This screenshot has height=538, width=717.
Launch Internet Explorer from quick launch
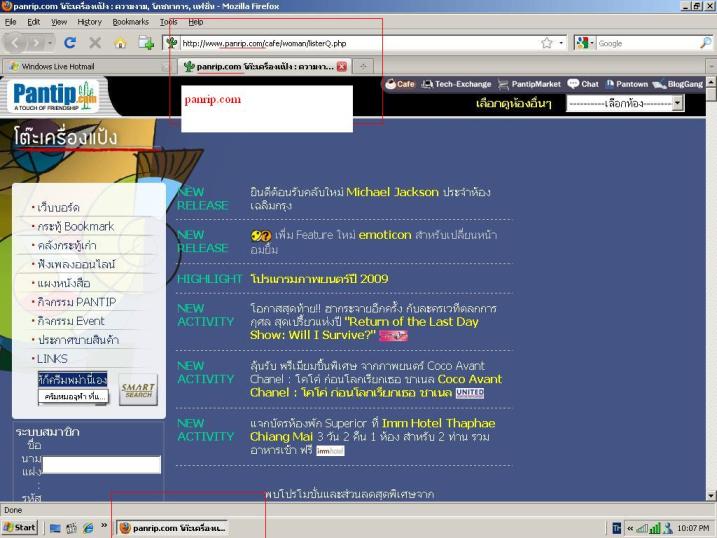[88, 528]
